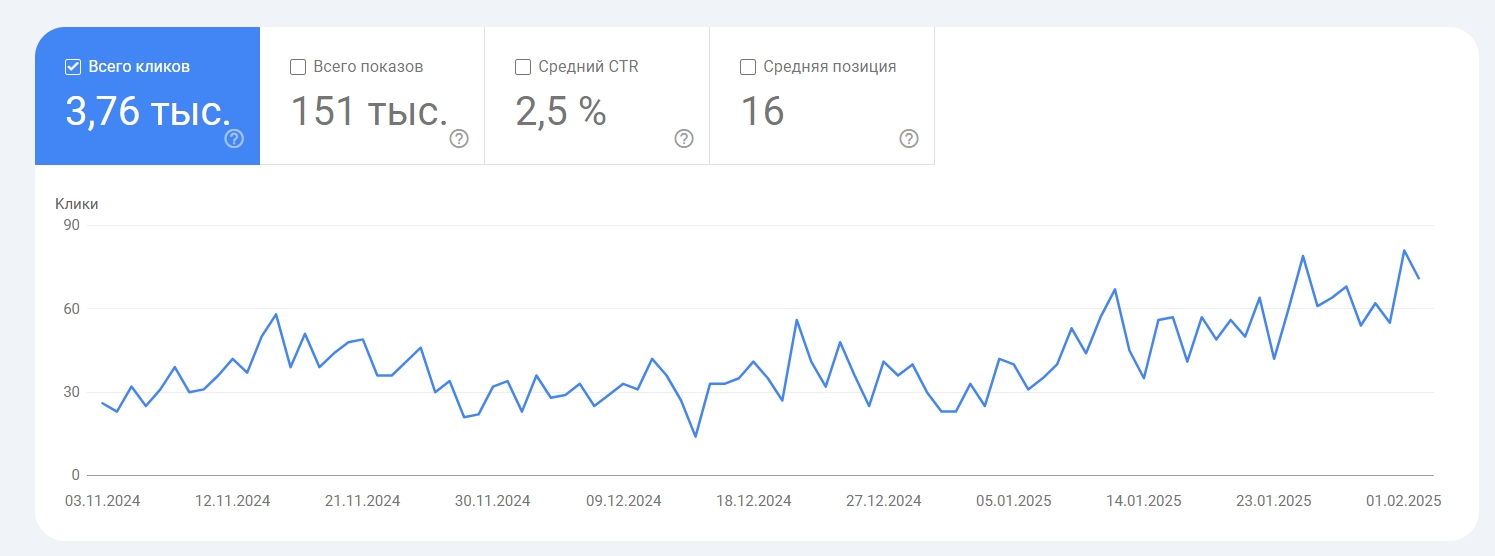Click the Клики axis label
The image size is (1495, 556).
click(77, 204)
